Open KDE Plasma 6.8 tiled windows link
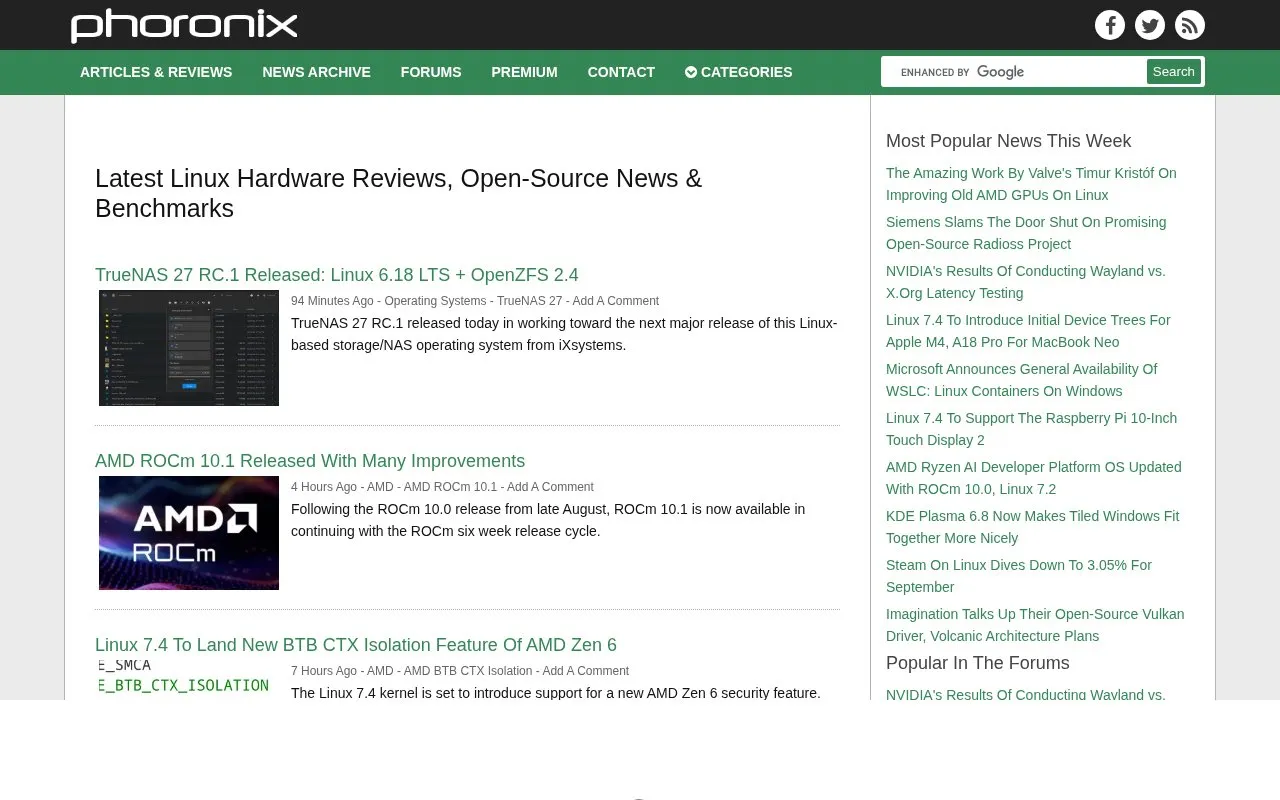The image size is (1280, 800). (1033, 527)
